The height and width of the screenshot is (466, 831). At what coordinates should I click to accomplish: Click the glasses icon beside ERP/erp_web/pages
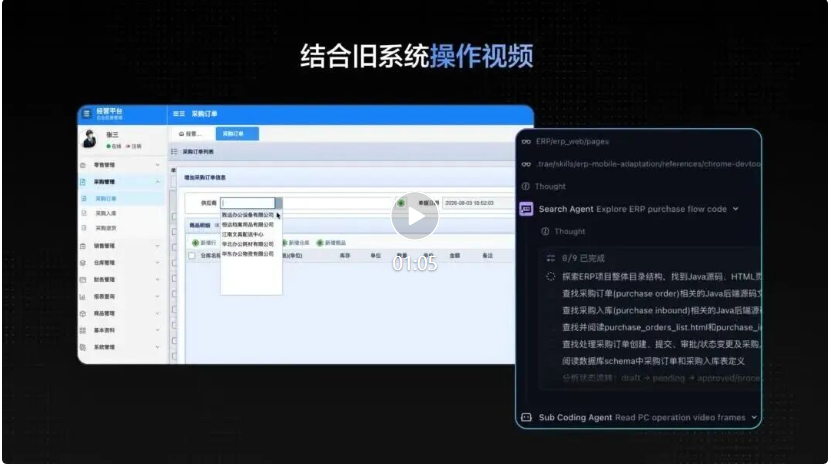tap(526, 142)
